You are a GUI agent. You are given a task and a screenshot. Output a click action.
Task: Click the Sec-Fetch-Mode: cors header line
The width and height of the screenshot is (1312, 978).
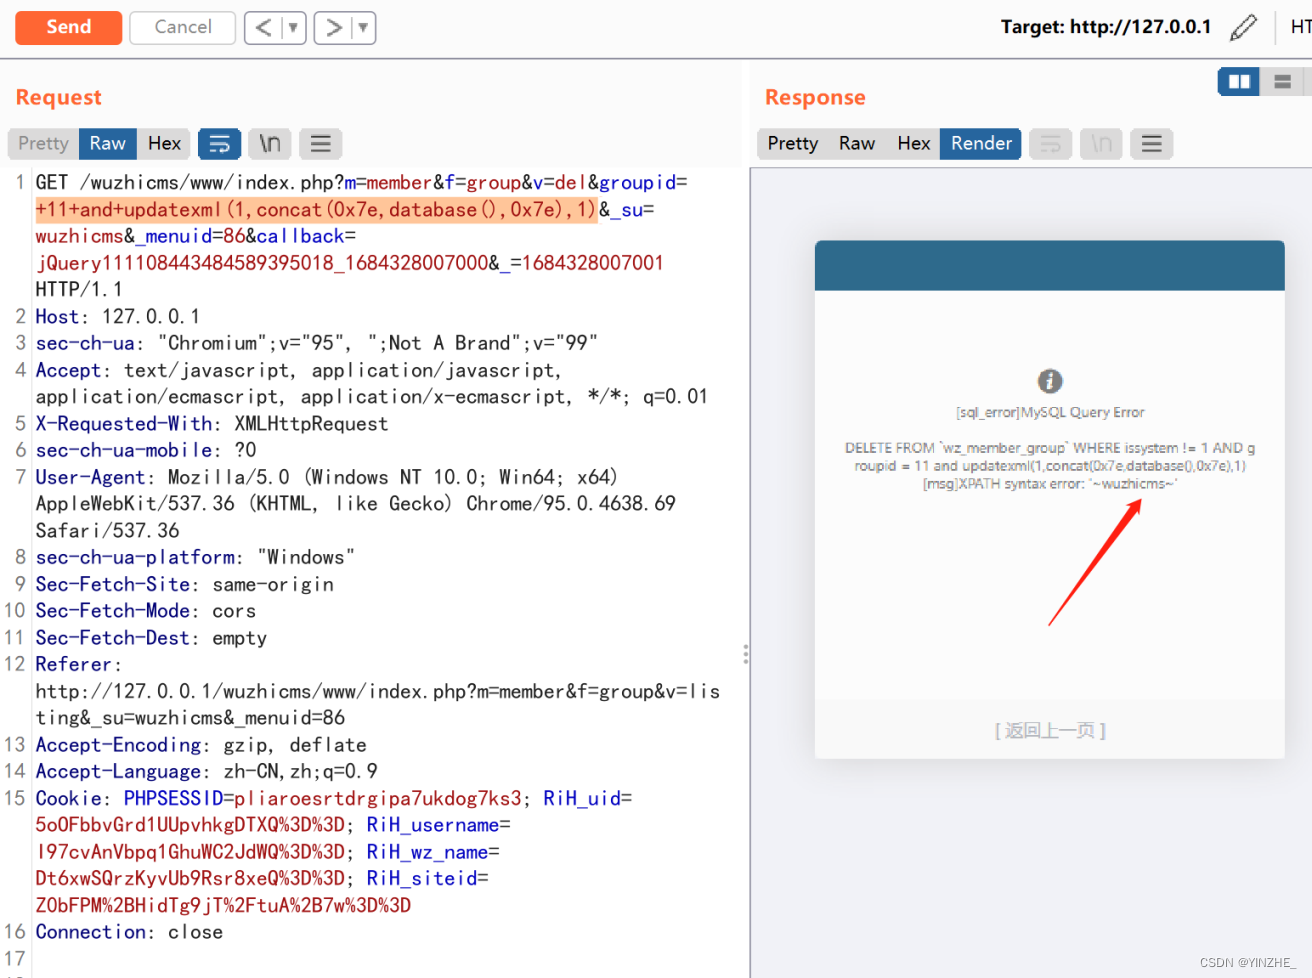click(146, 611)
